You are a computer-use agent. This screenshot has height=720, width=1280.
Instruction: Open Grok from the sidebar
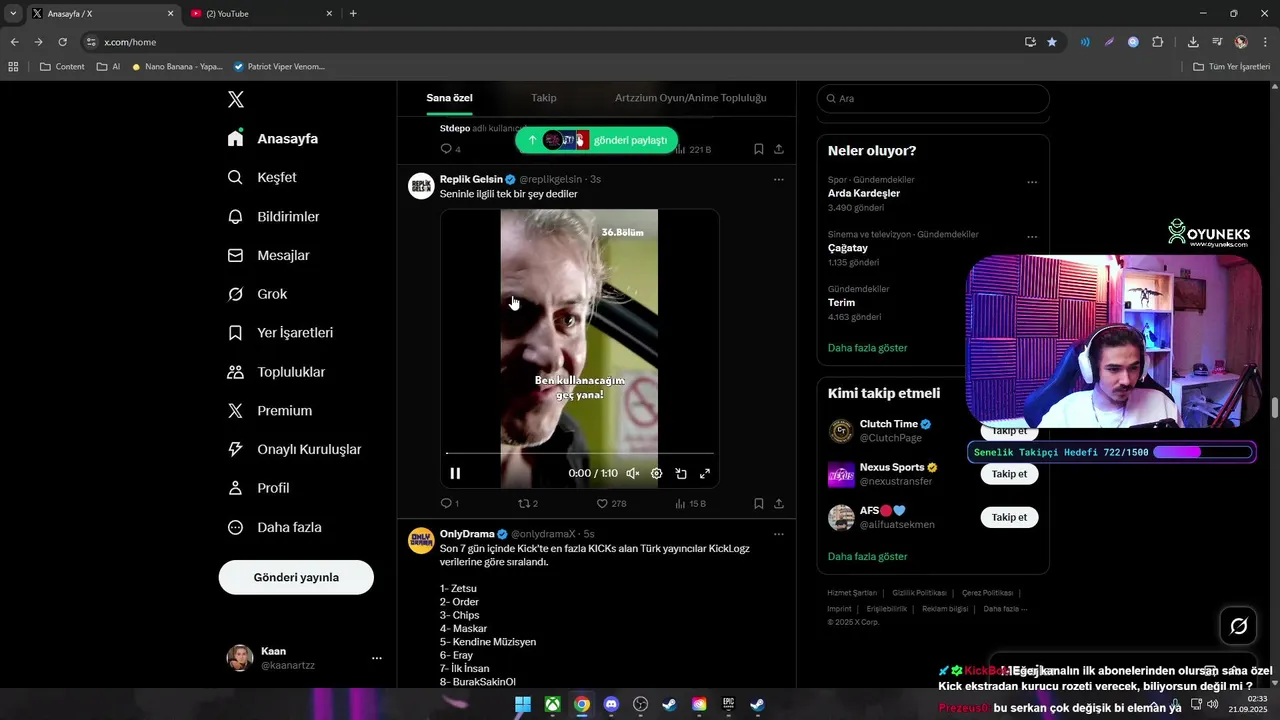point(257,294)
